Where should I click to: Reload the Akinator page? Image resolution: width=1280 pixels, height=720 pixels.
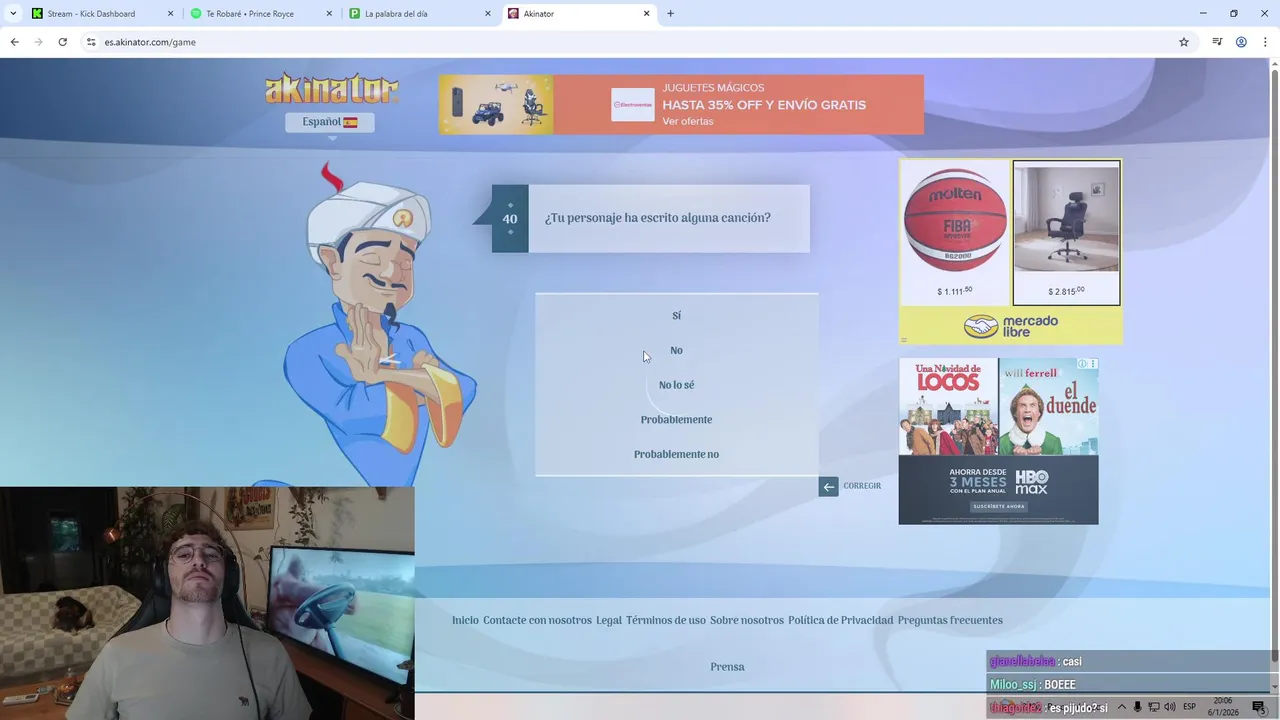pos(62,42)
